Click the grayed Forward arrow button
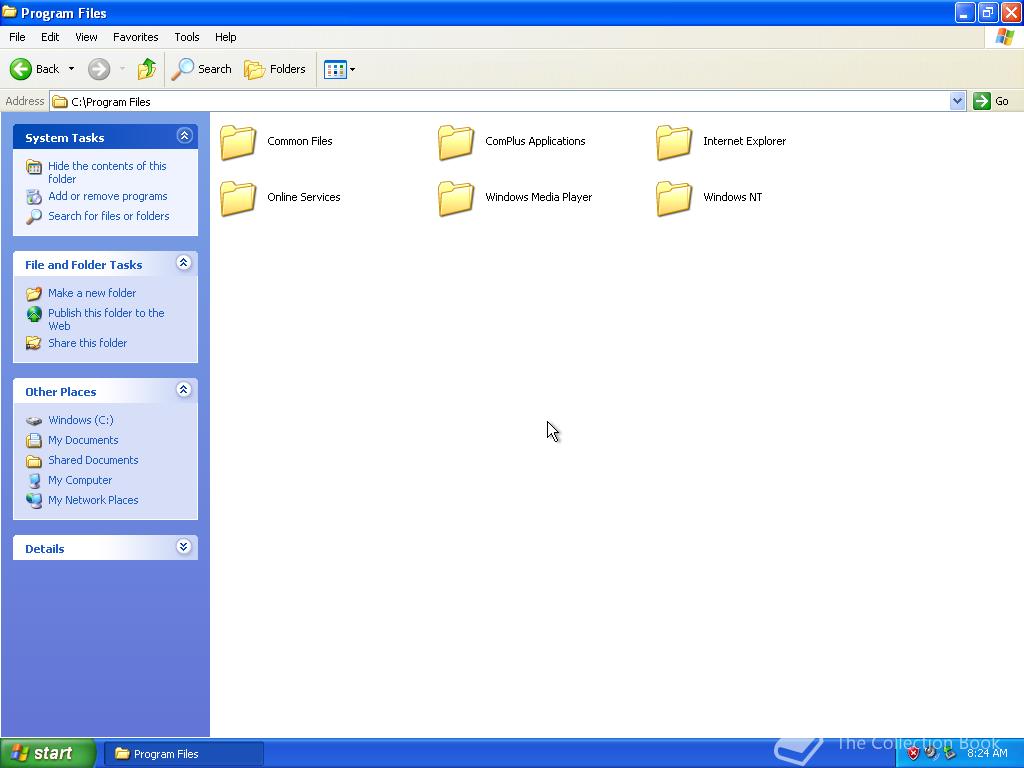The height and width of the screenshot is (768, 1024). pos(99,69)
